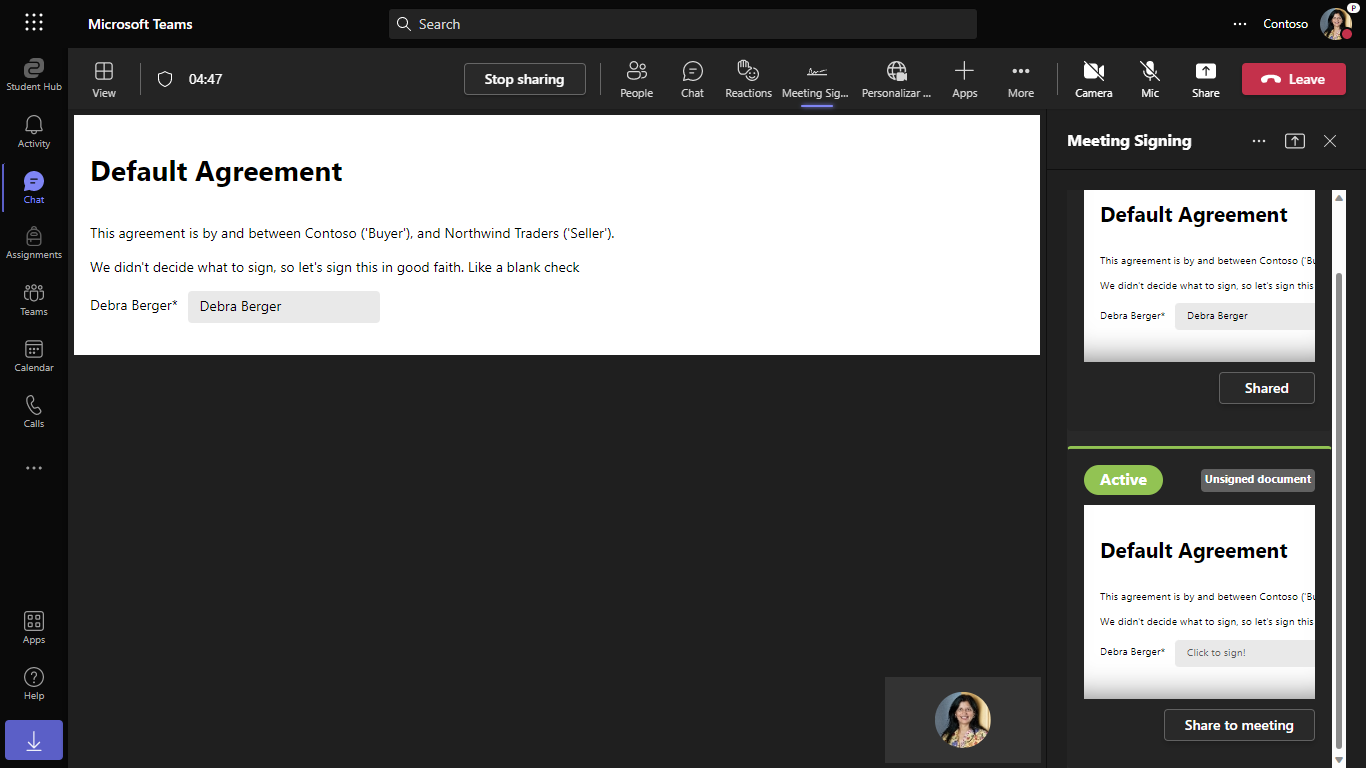Open the Calendar from the sidebar
The height and width of the screenshot is (768, 1366).
(33, 355)
